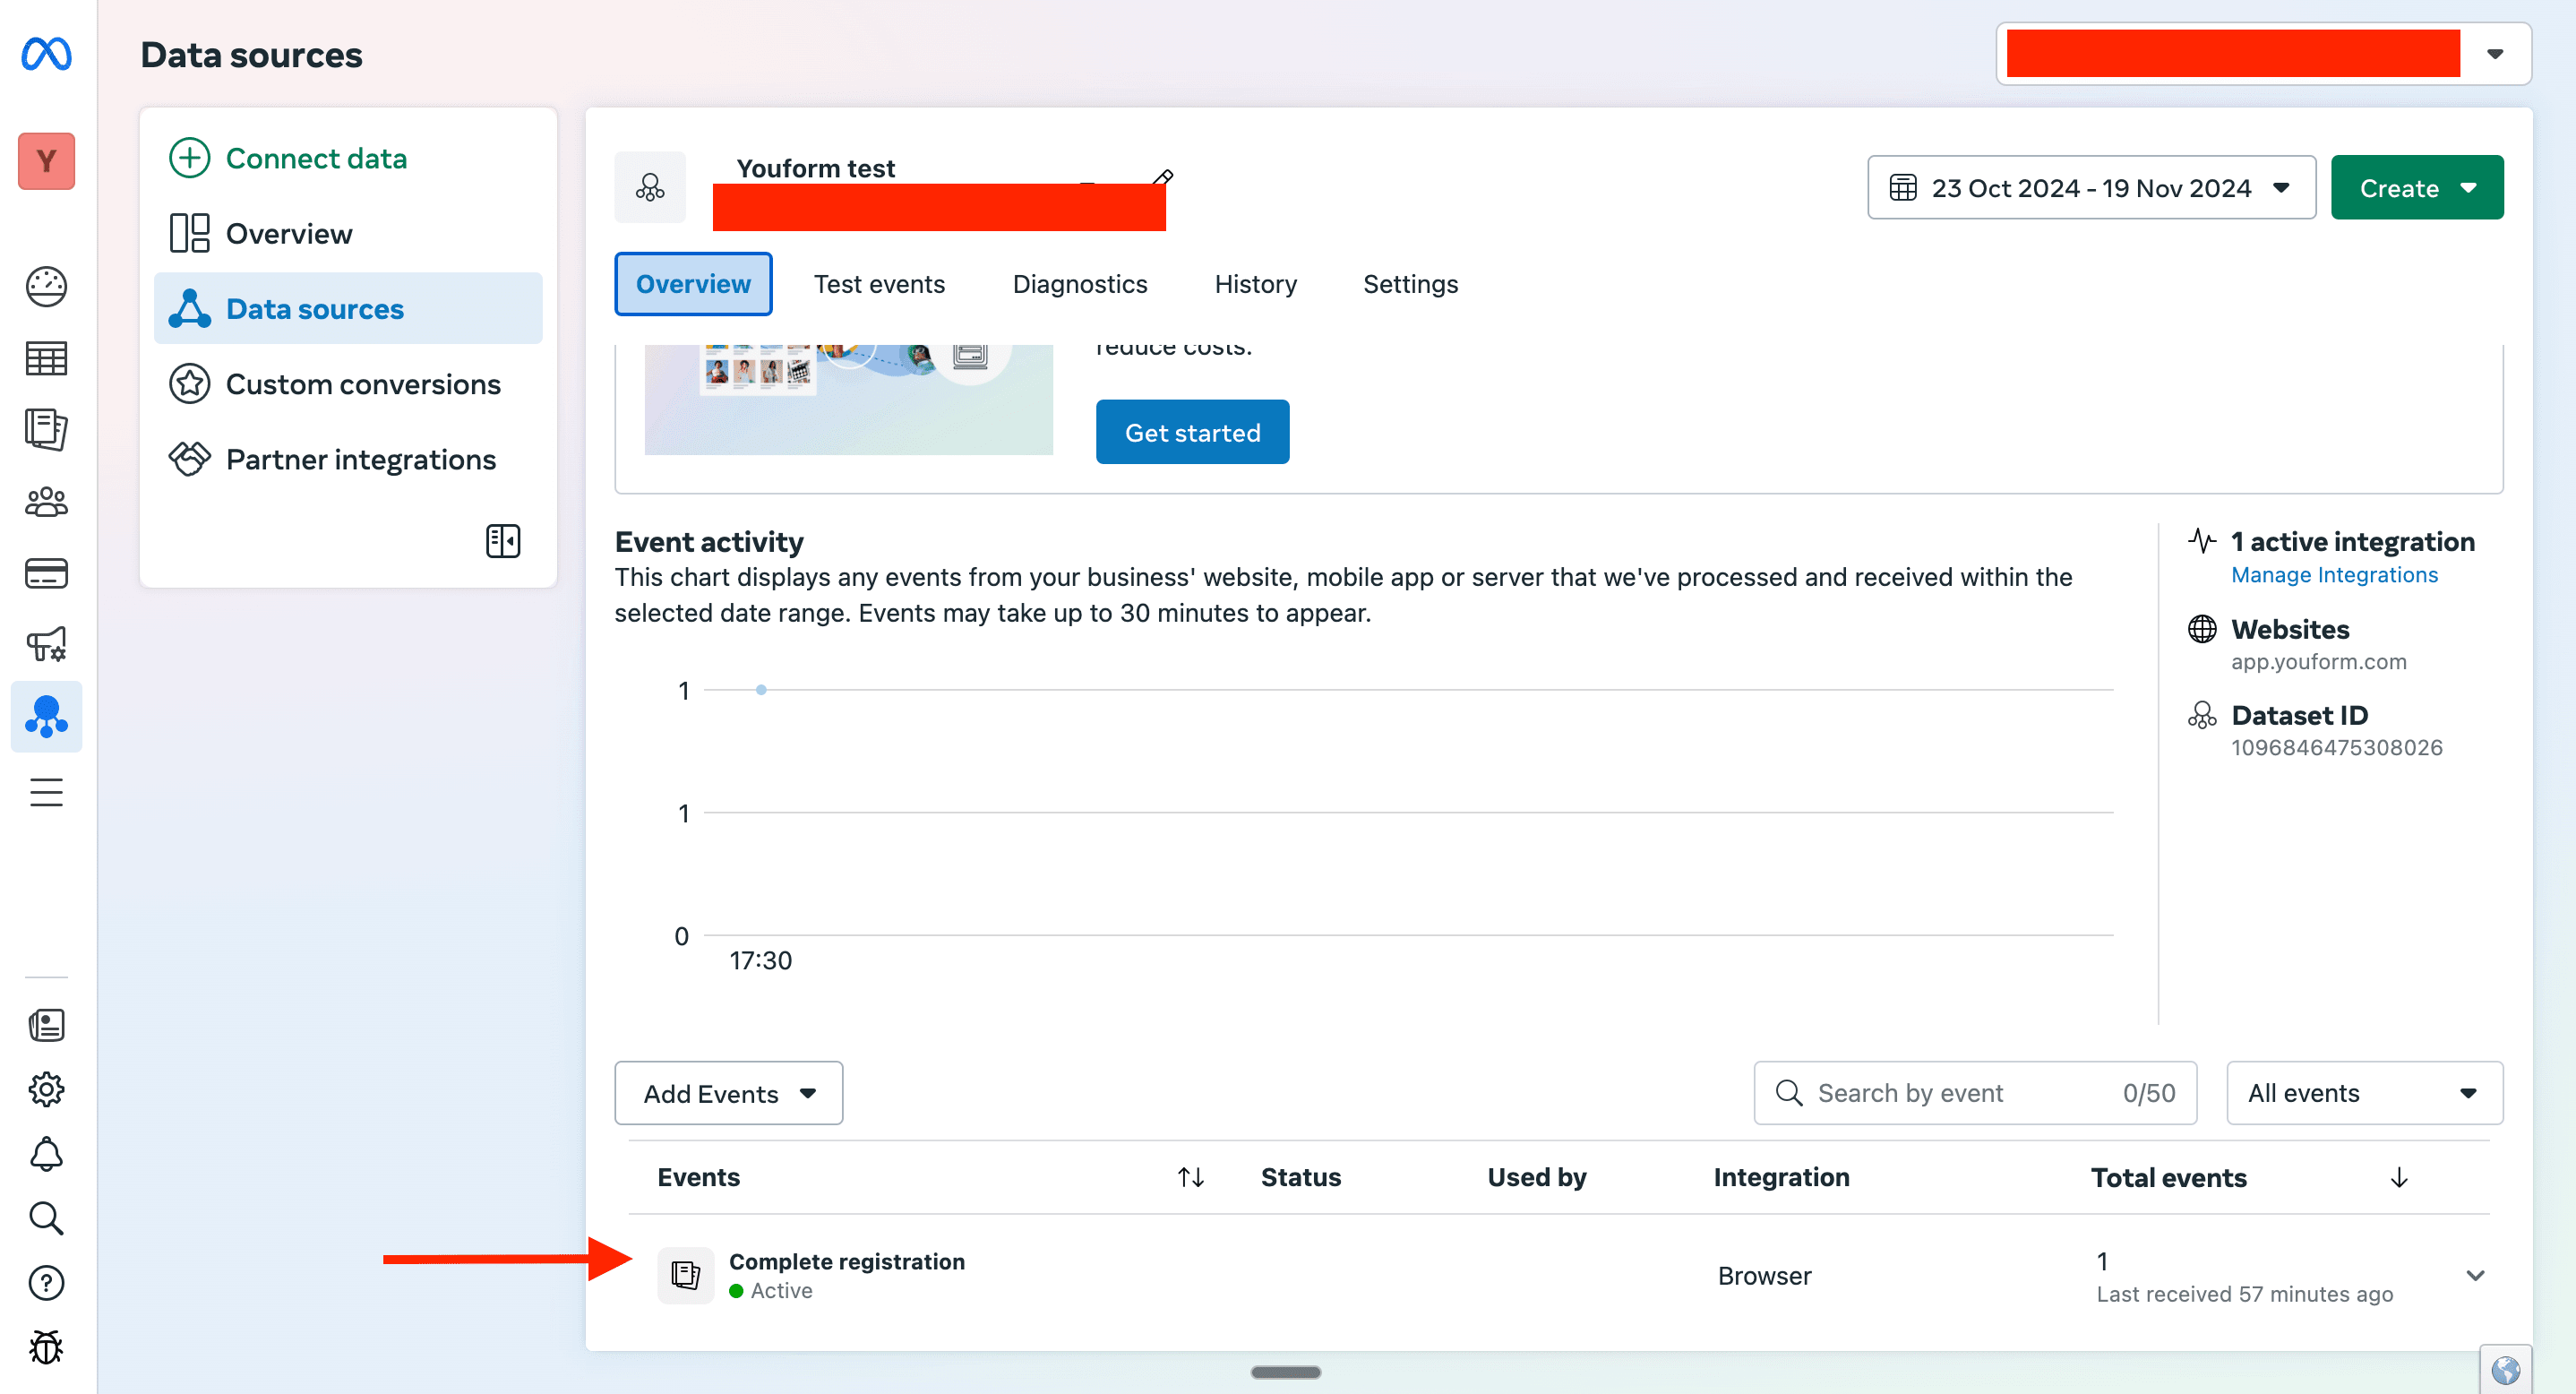Click the 1 active integration heading

[2352, 542]
